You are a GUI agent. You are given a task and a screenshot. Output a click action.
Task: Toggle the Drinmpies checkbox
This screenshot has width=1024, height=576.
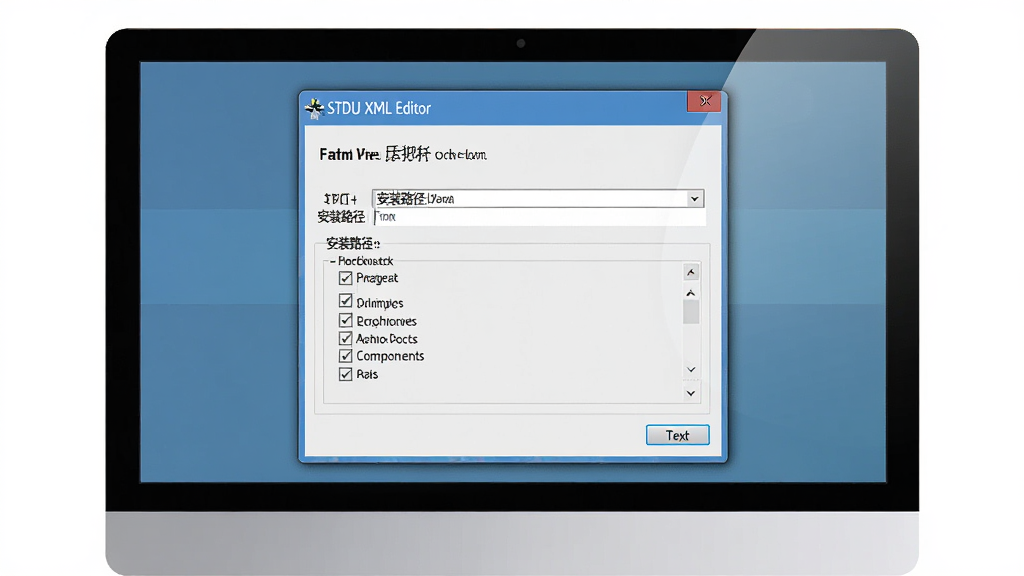[345, 301]
